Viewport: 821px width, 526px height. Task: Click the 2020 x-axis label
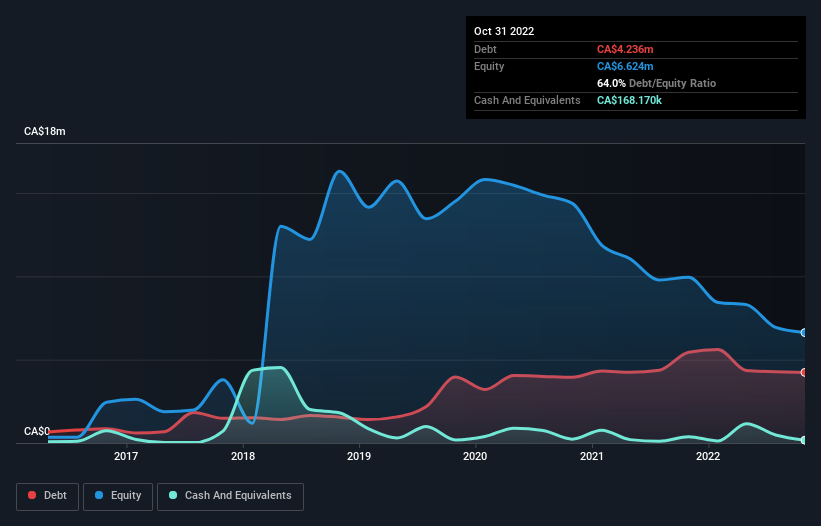475,456
